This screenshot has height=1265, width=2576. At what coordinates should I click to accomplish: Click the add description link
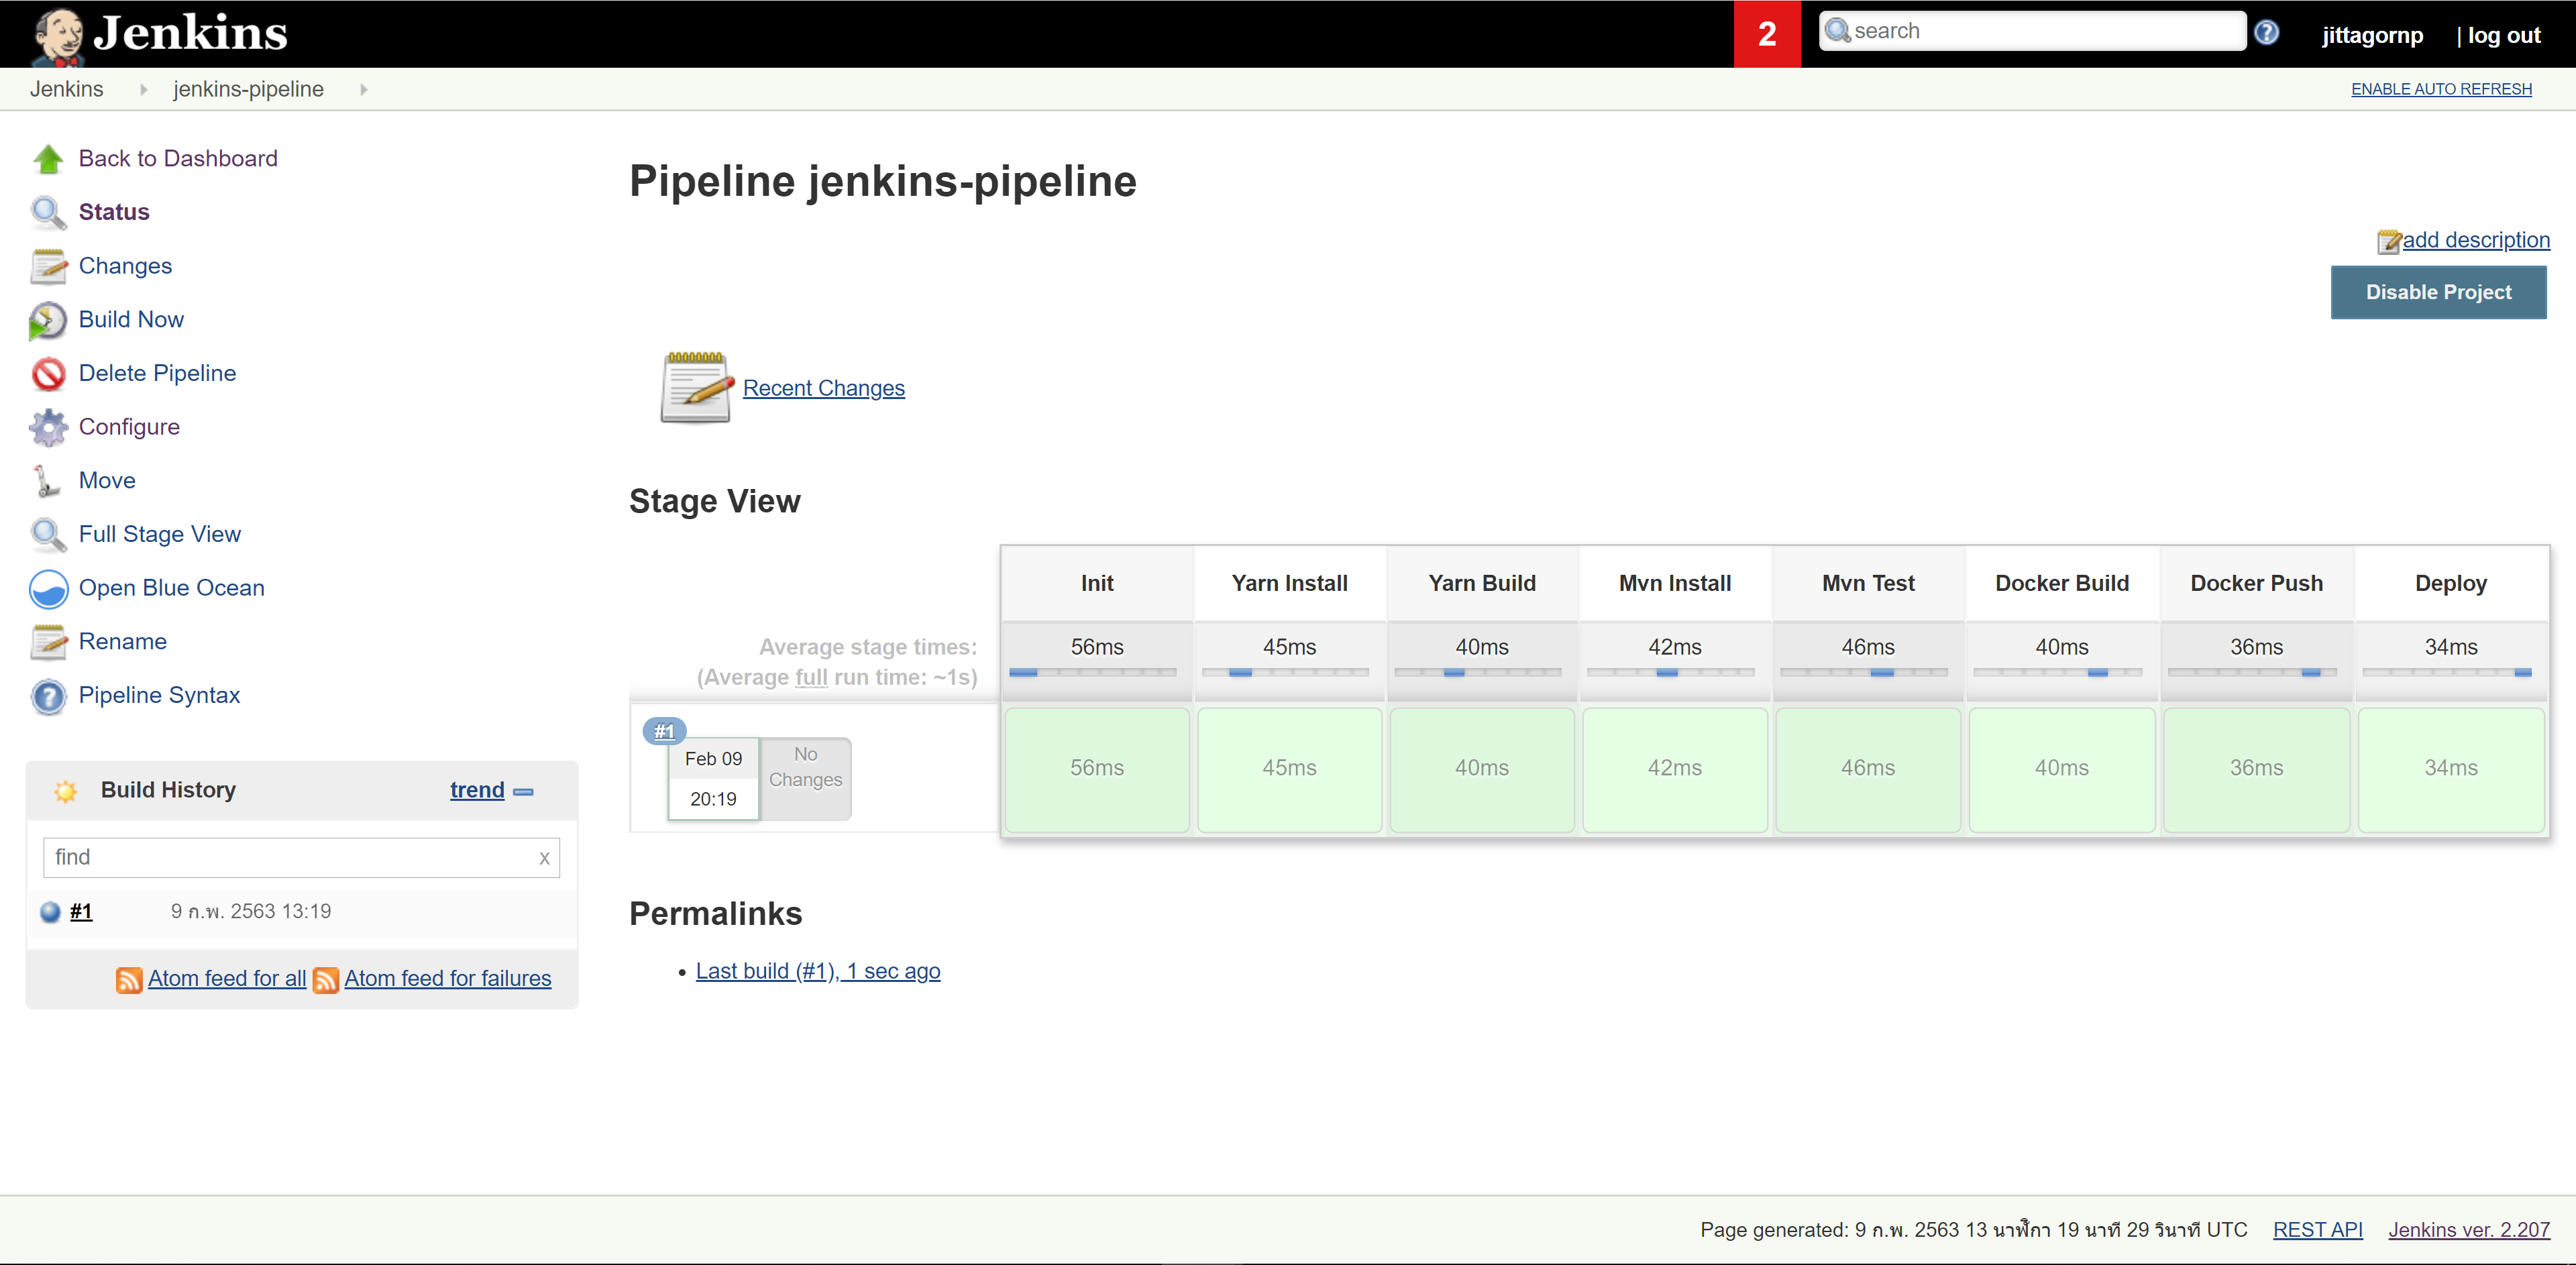[2476, 240]
